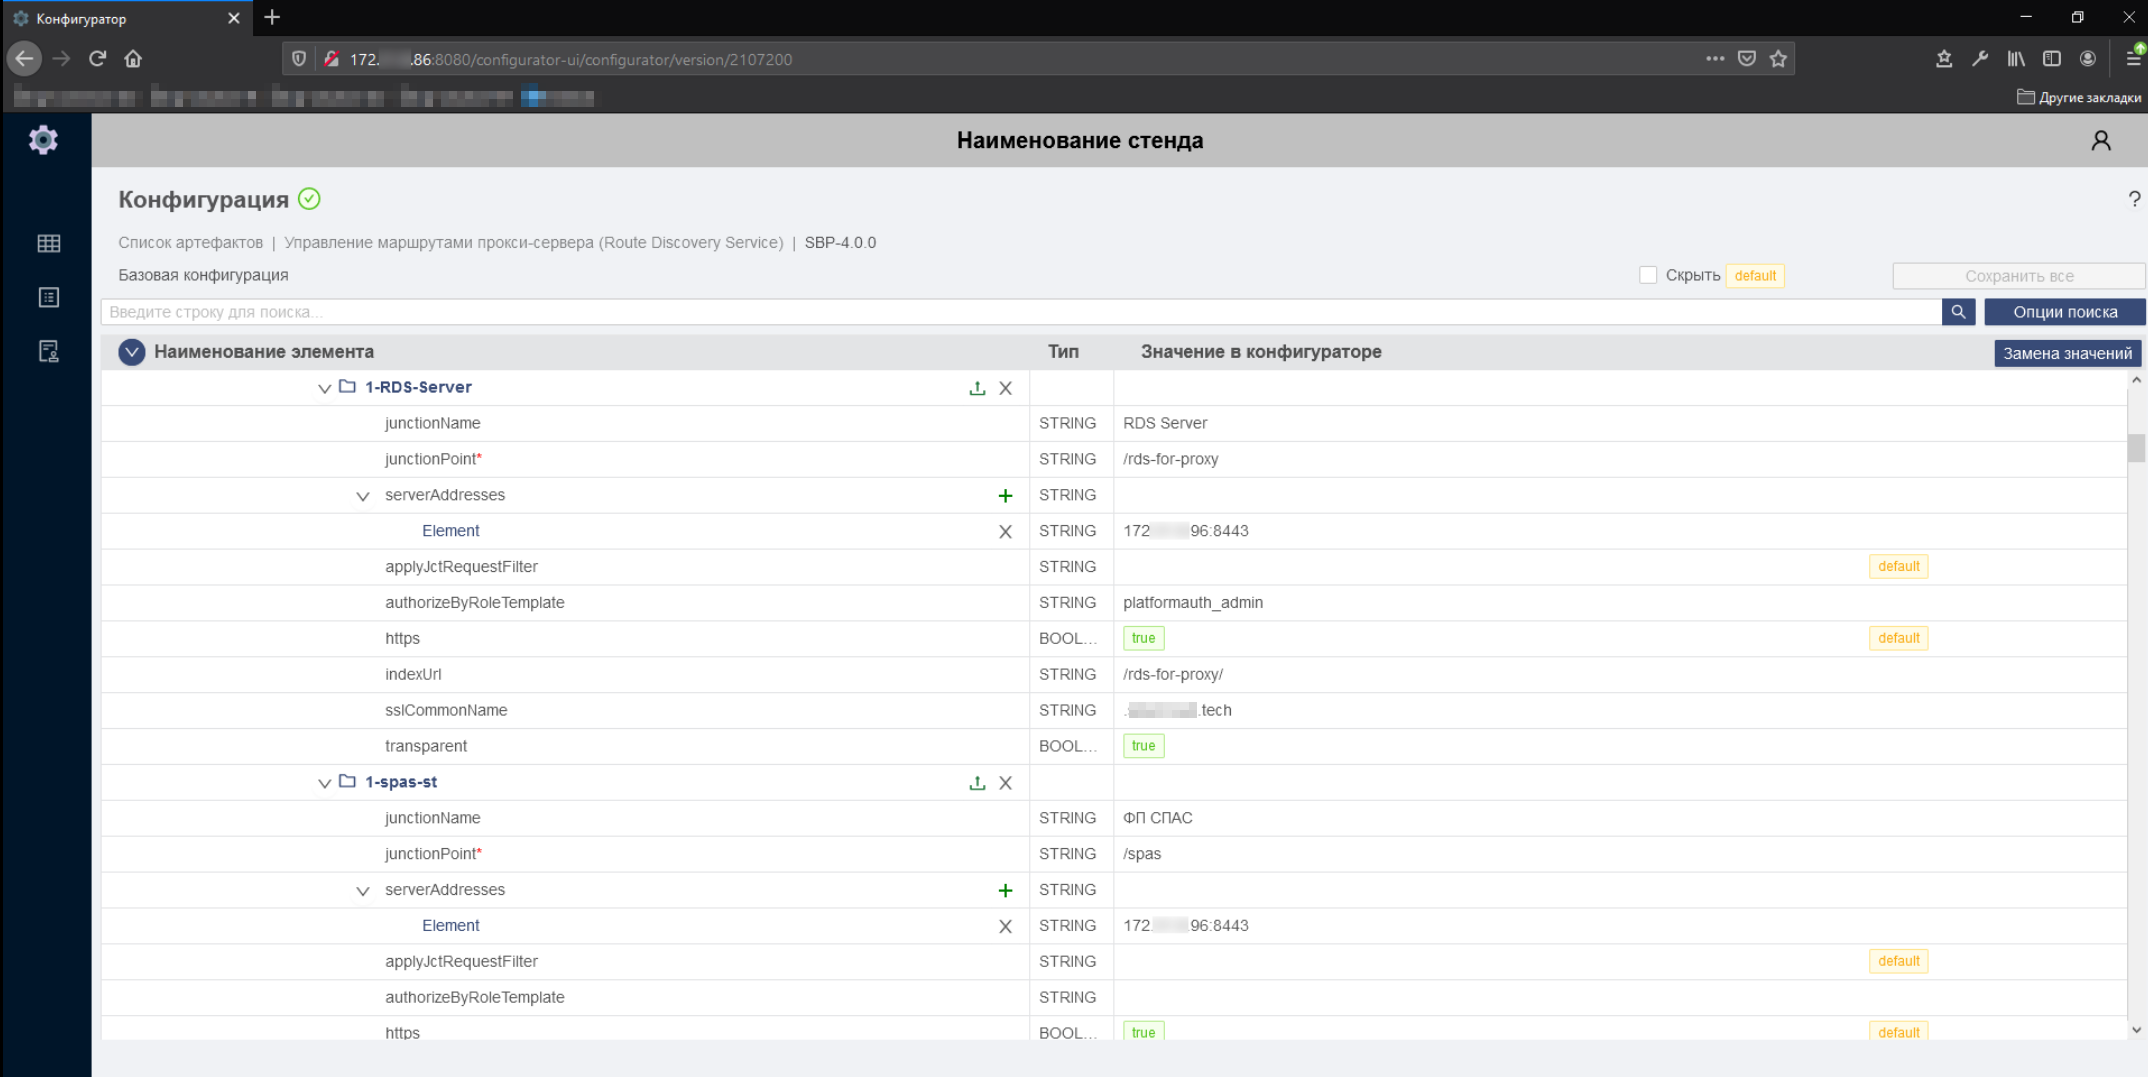The image size is (2148, 1077).
Task: Go to Список артефактов breadcrumb
Action: 190,243
